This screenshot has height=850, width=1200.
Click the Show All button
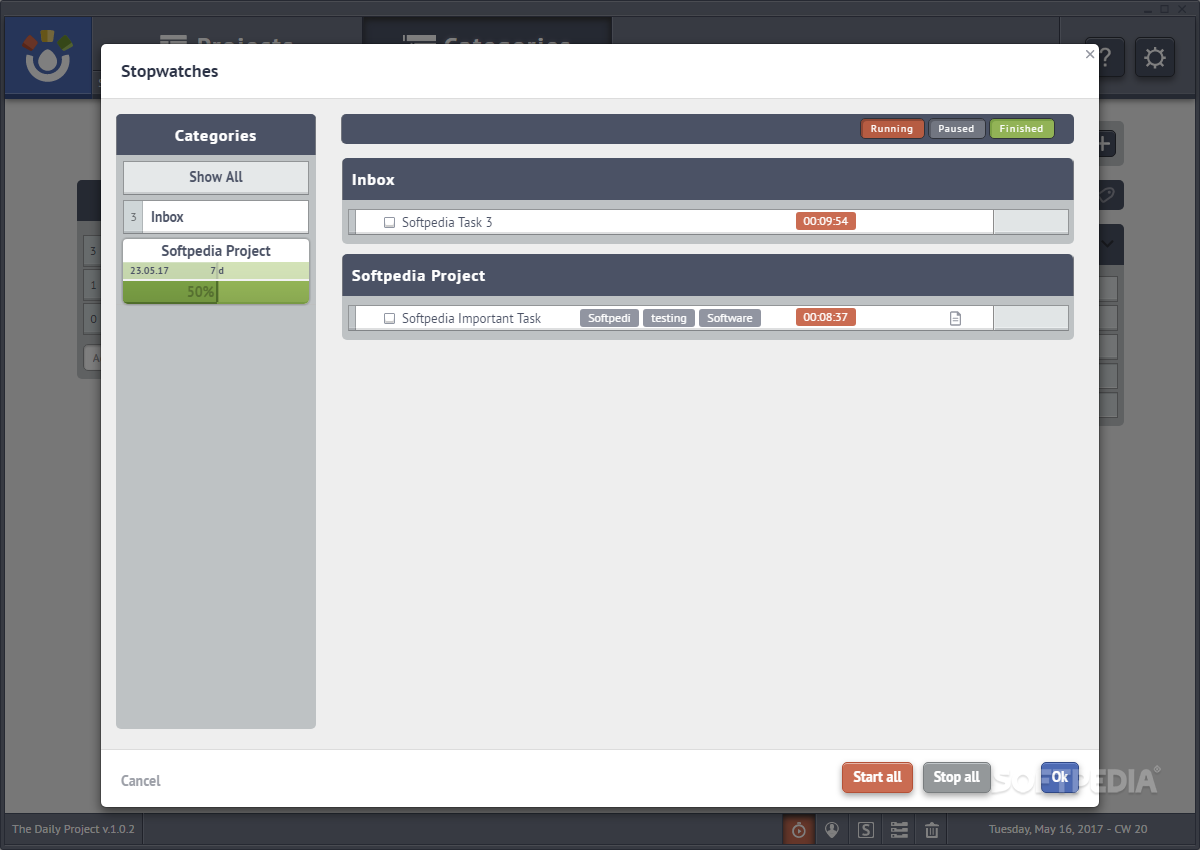click(216, 177)
